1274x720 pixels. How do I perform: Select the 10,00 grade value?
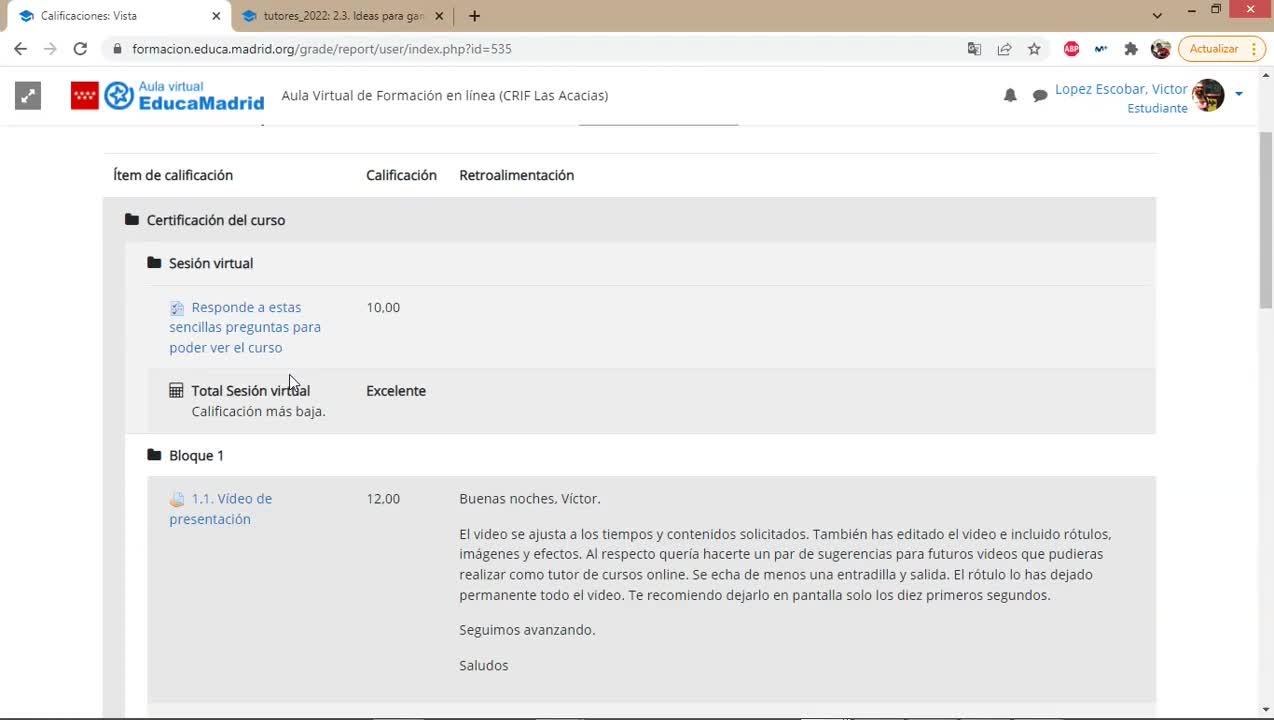pyautogui.click(x=383, y=307)
